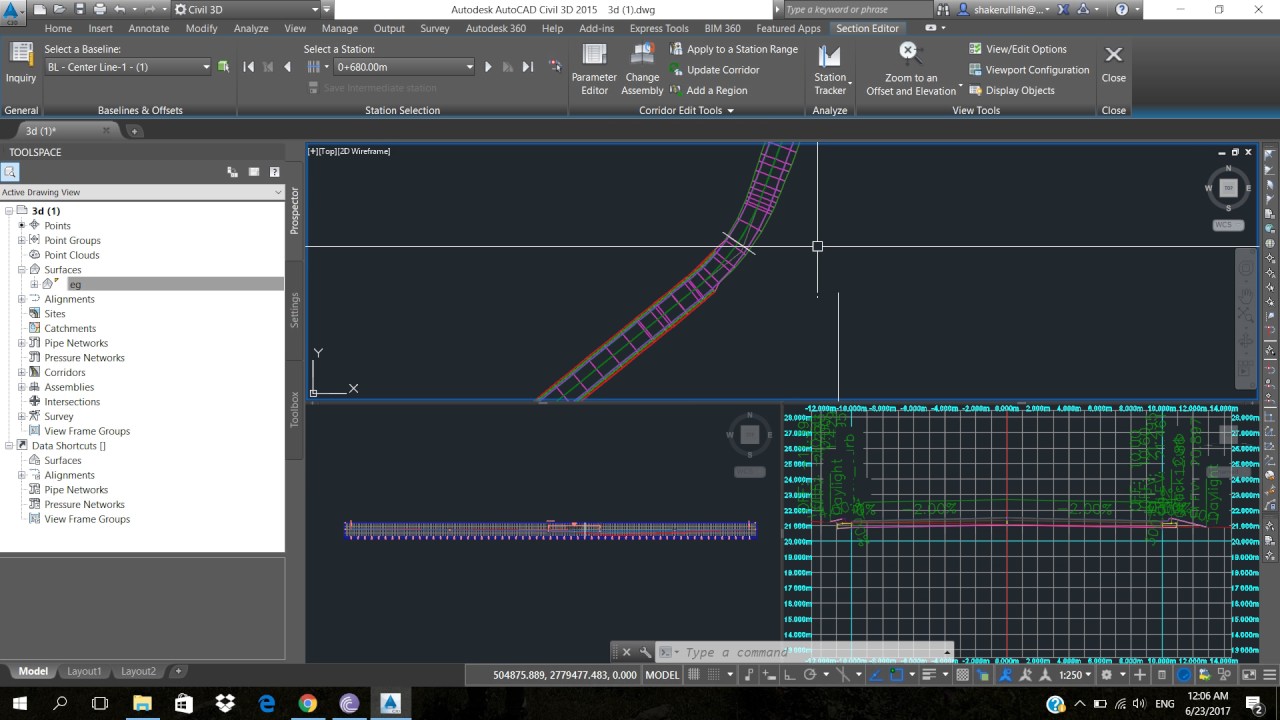
Task: Select the Section Editor tab
Action: pyautogui.click(x=867, y=28)
